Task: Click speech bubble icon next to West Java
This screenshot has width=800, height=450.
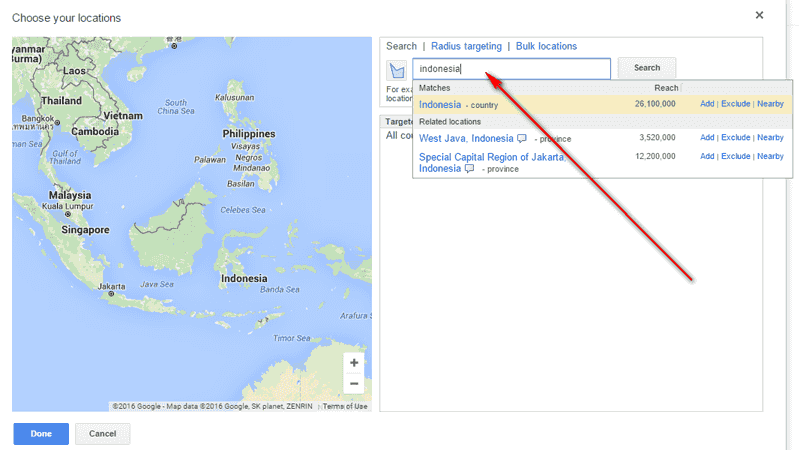Action: pyautogui.click(x=521, y=138)
